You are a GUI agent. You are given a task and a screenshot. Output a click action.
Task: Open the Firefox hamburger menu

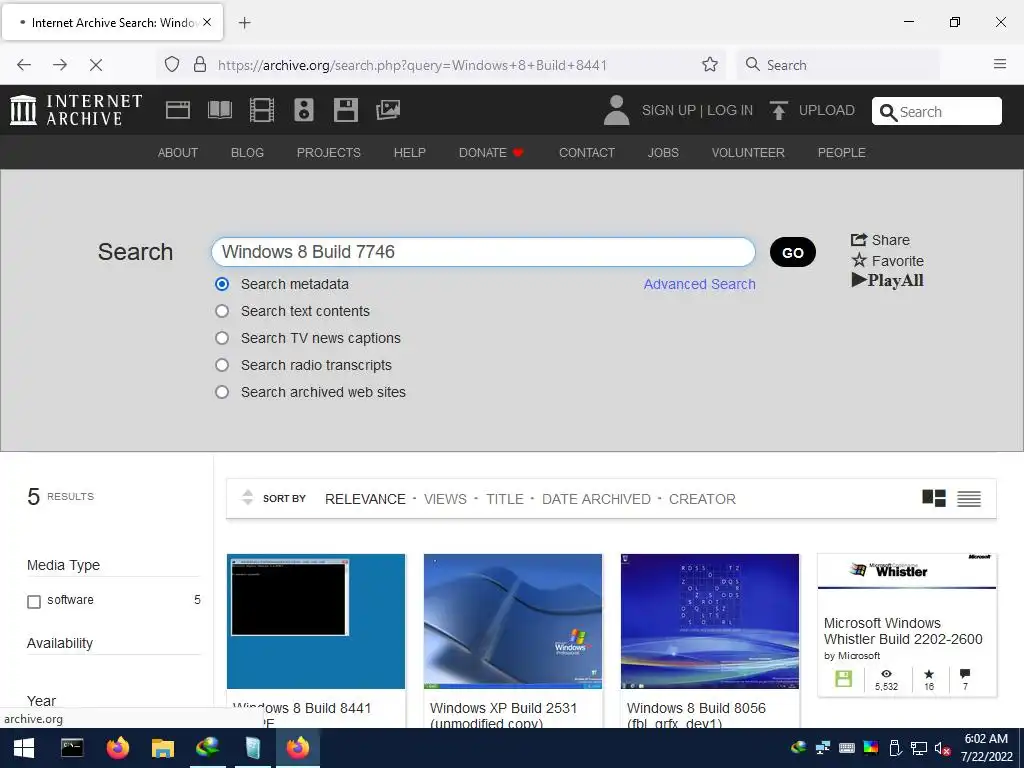[1000, 64]
